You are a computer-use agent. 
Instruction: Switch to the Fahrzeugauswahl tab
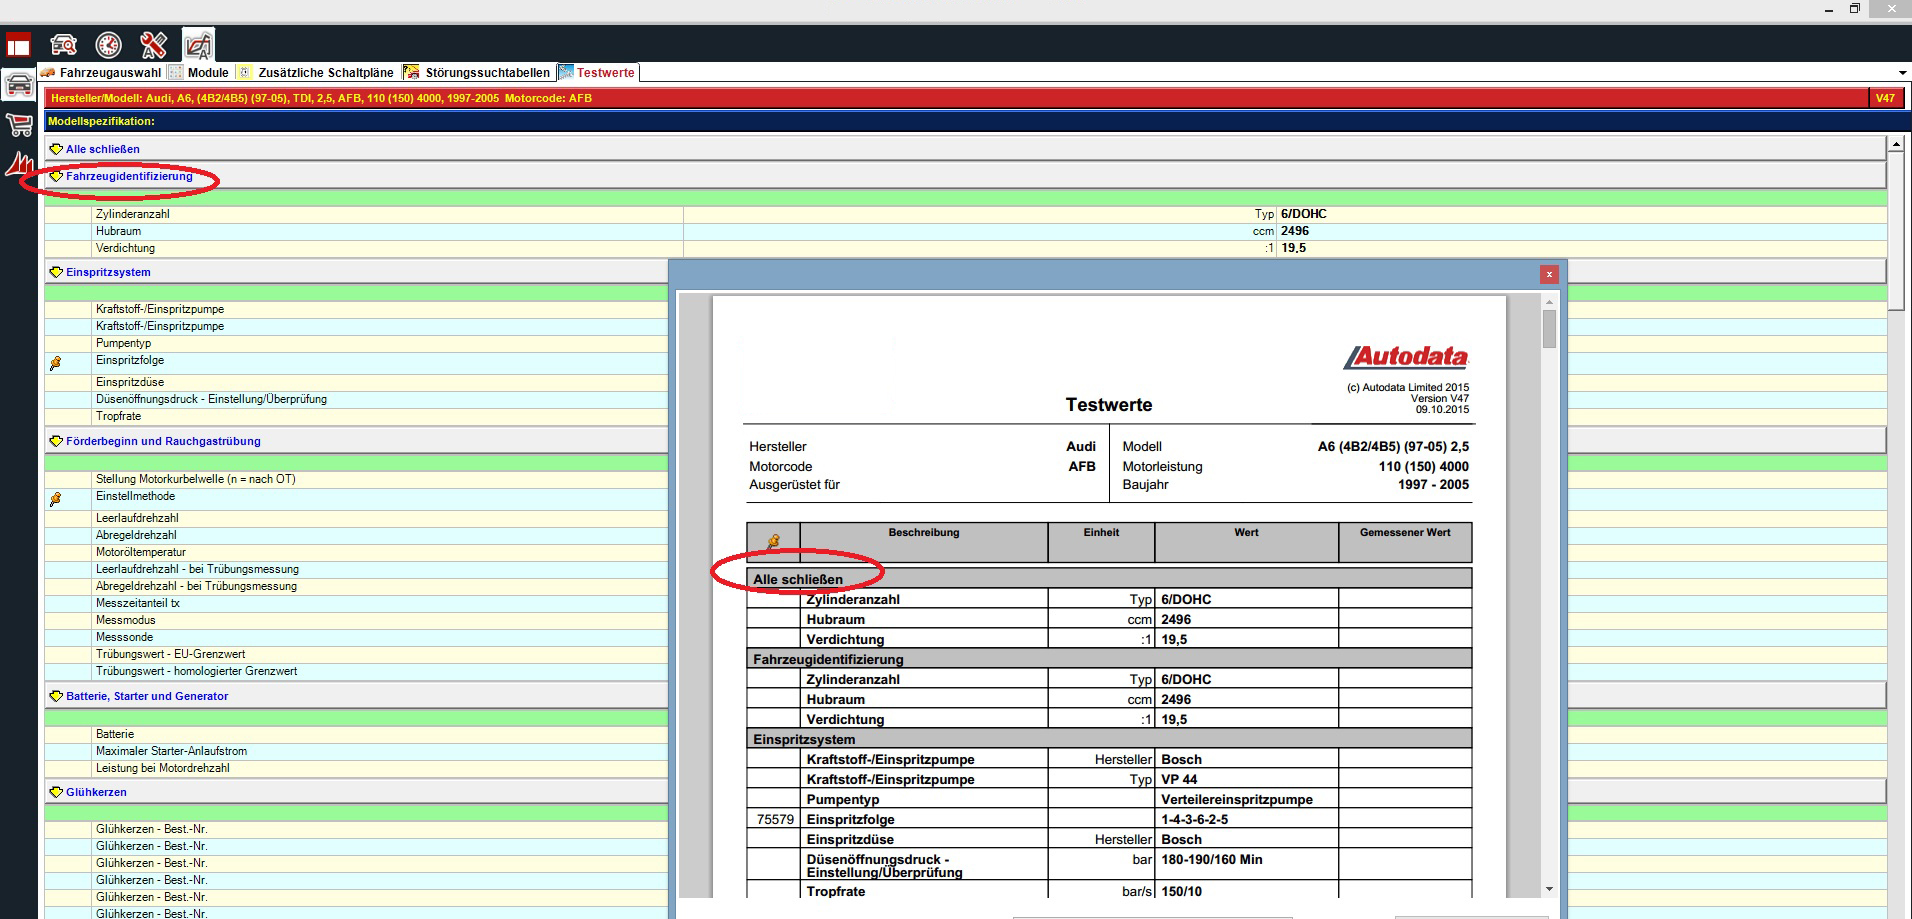(x=101, y=73)
